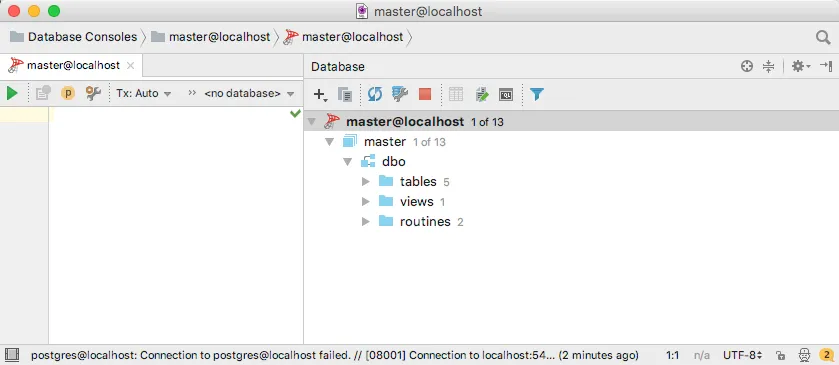Screen dimensions: 839x365
Task: Duplicate the selected data source
Action: pos(345,95)
